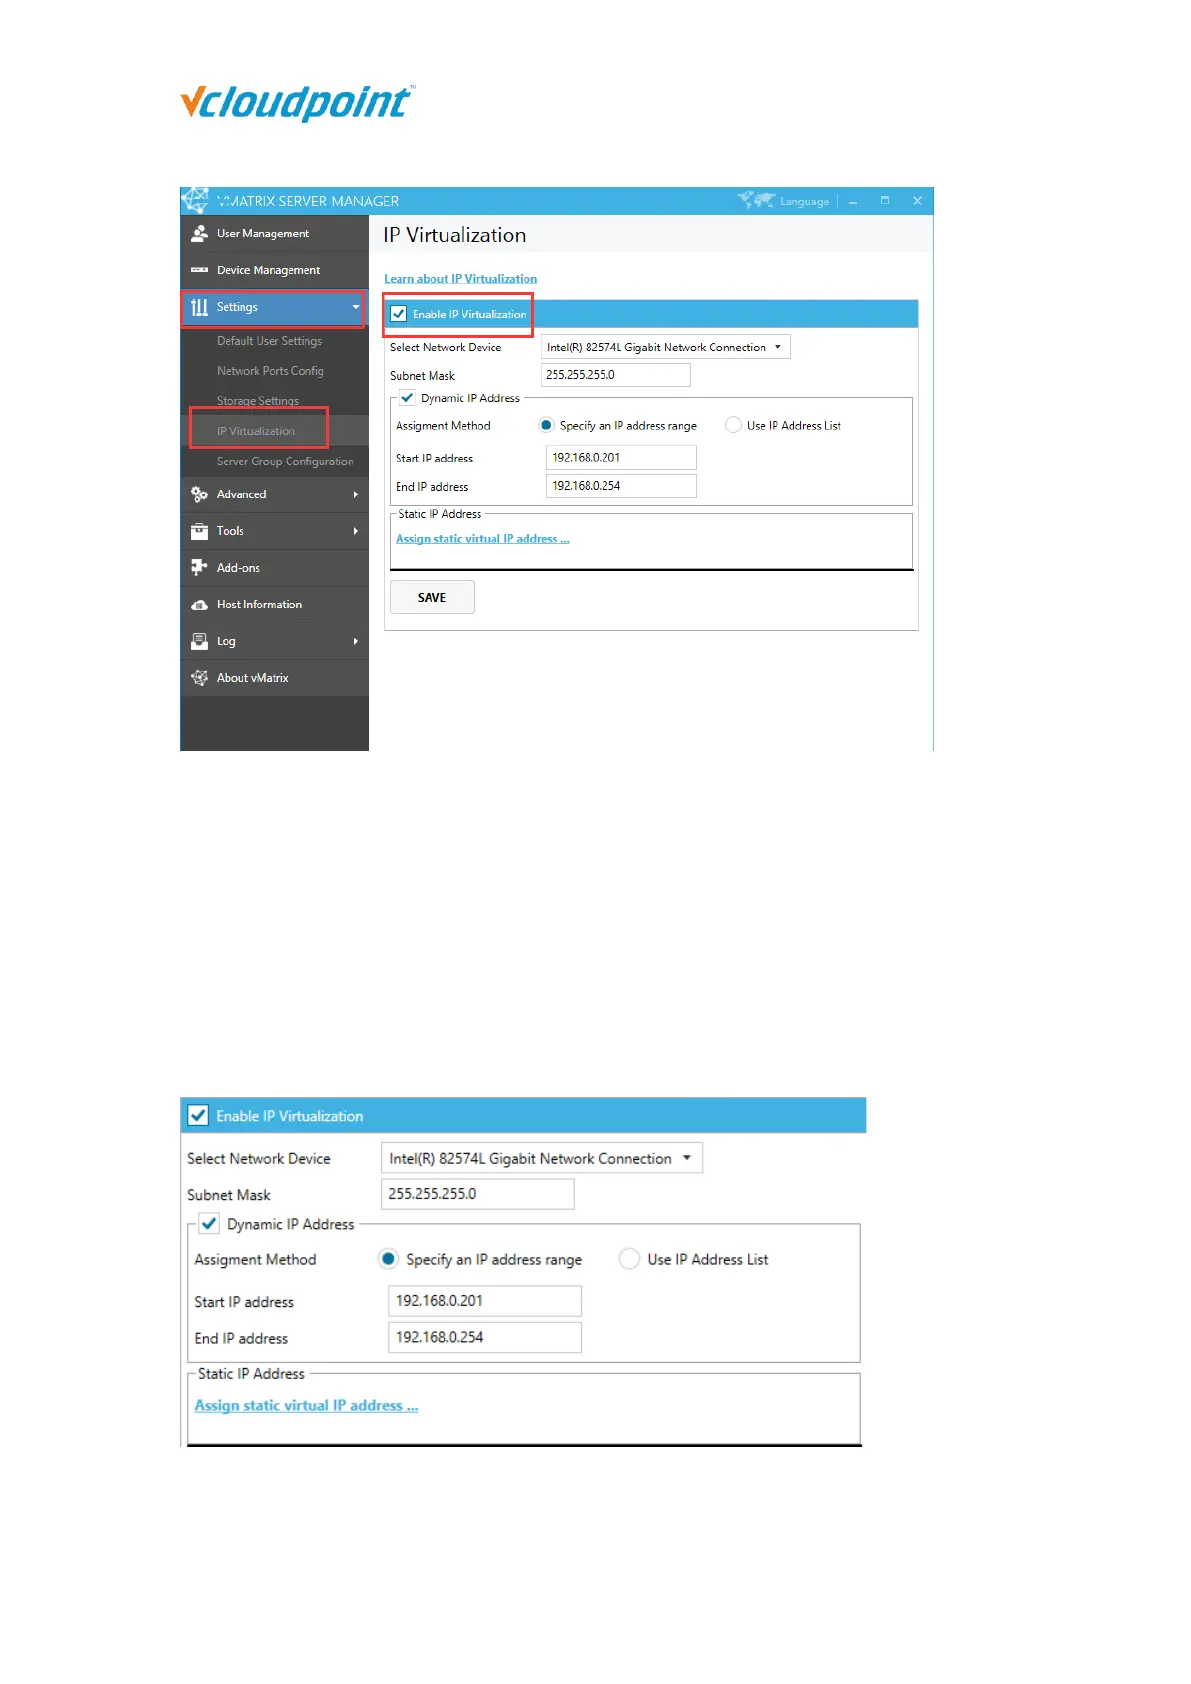Open Host Information section
This screenshot has height=1684, width=1191.
pyautogui.click(x=275, y=604)
